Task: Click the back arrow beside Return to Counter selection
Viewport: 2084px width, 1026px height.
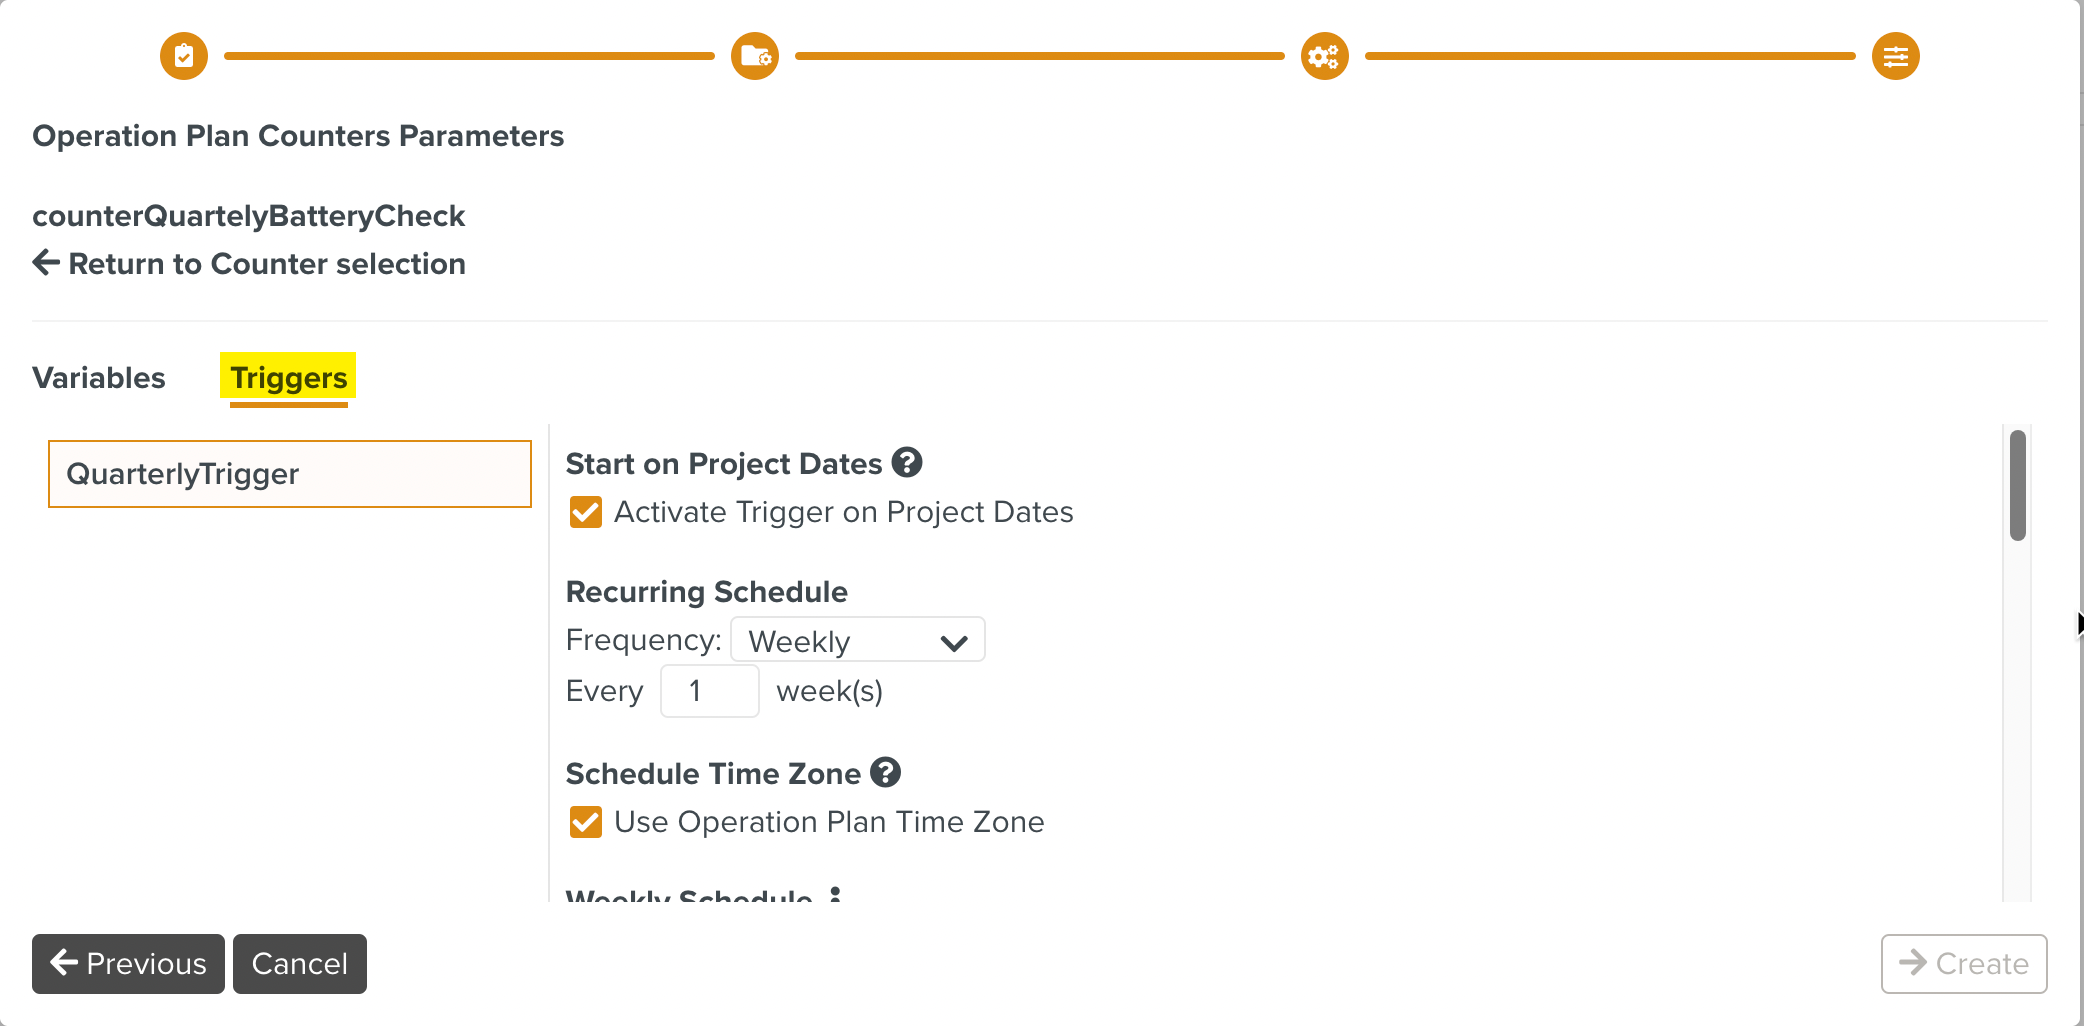Action: coord(46,263)
